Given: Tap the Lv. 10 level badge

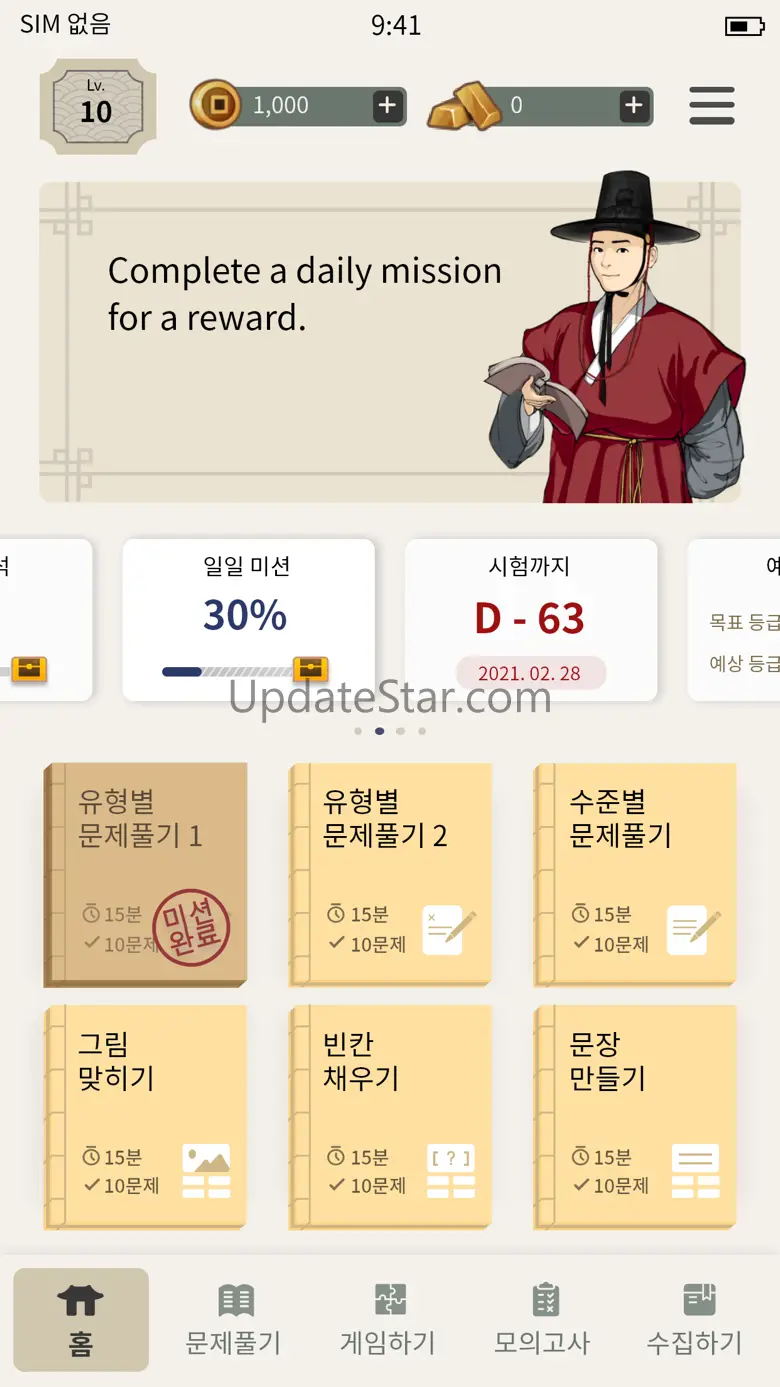Looking at the screenshot, I should tap(98, 106).
